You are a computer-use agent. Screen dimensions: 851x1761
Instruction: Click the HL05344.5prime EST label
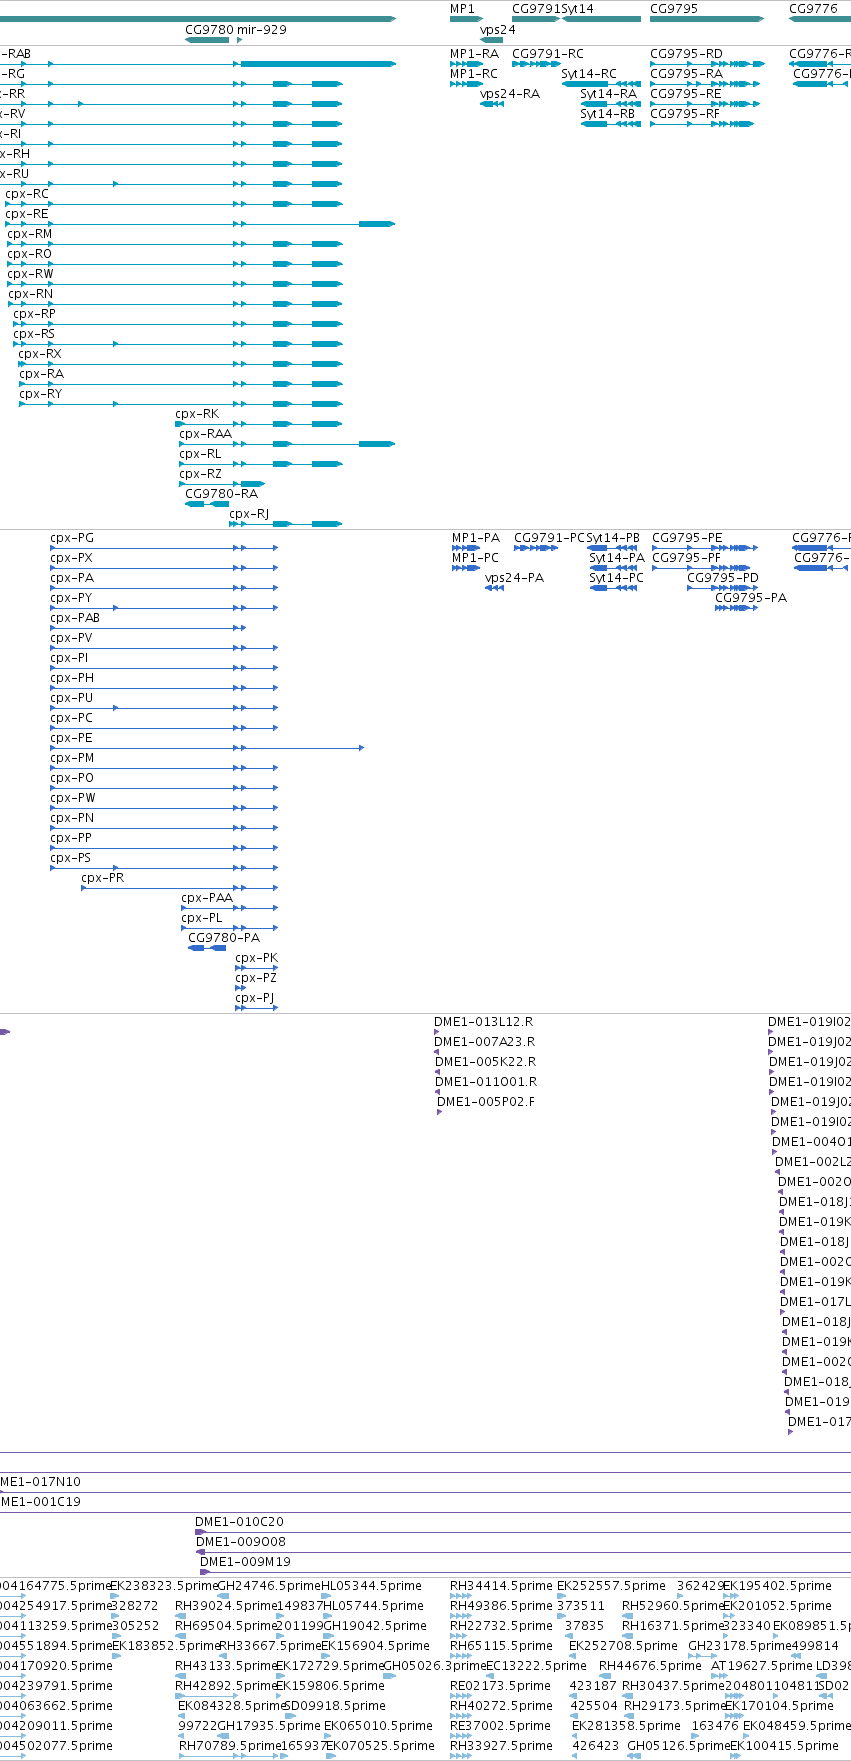tap(372, 1586)
